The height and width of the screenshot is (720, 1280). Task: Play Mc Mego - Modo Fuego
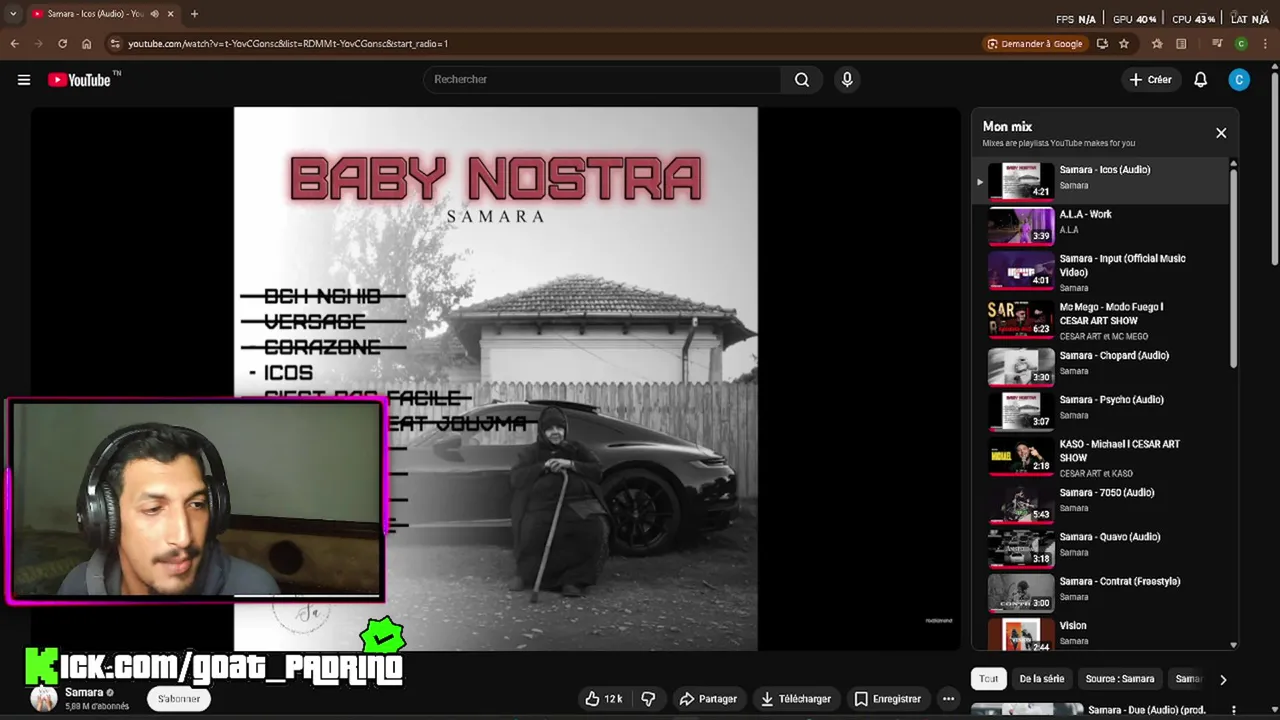pos(1100,321)
